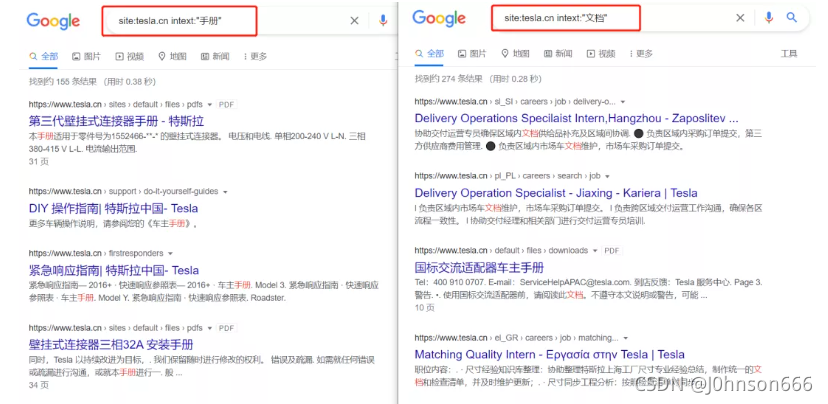Switch to 图片 tab in right window
The width and height of the screenshot is (828, 404).
pos(472,54)
